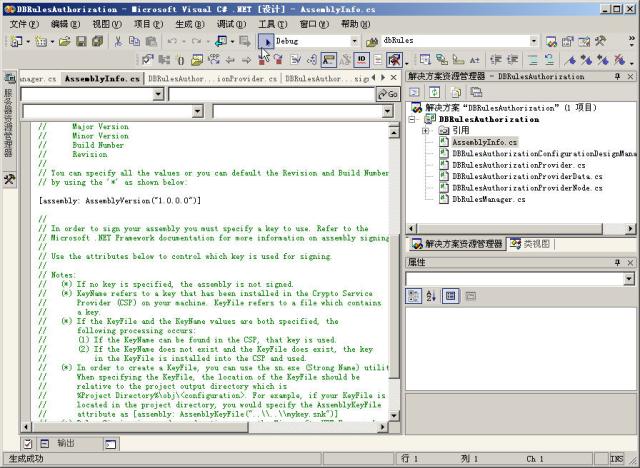
Task: Go to the previous bookmark icon
Action: click(x=602, y=60)
